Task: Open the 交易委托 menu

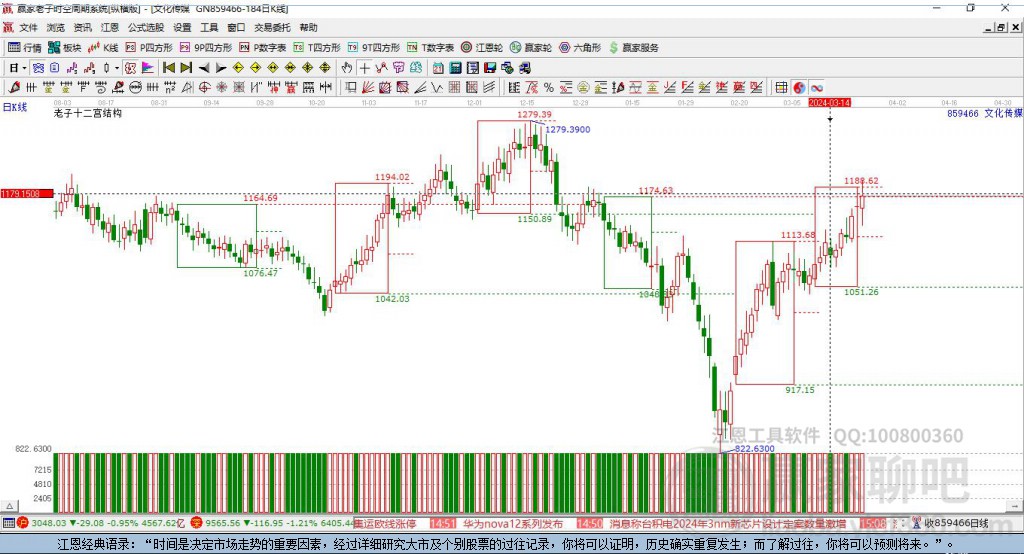Action: click(272, 27)
